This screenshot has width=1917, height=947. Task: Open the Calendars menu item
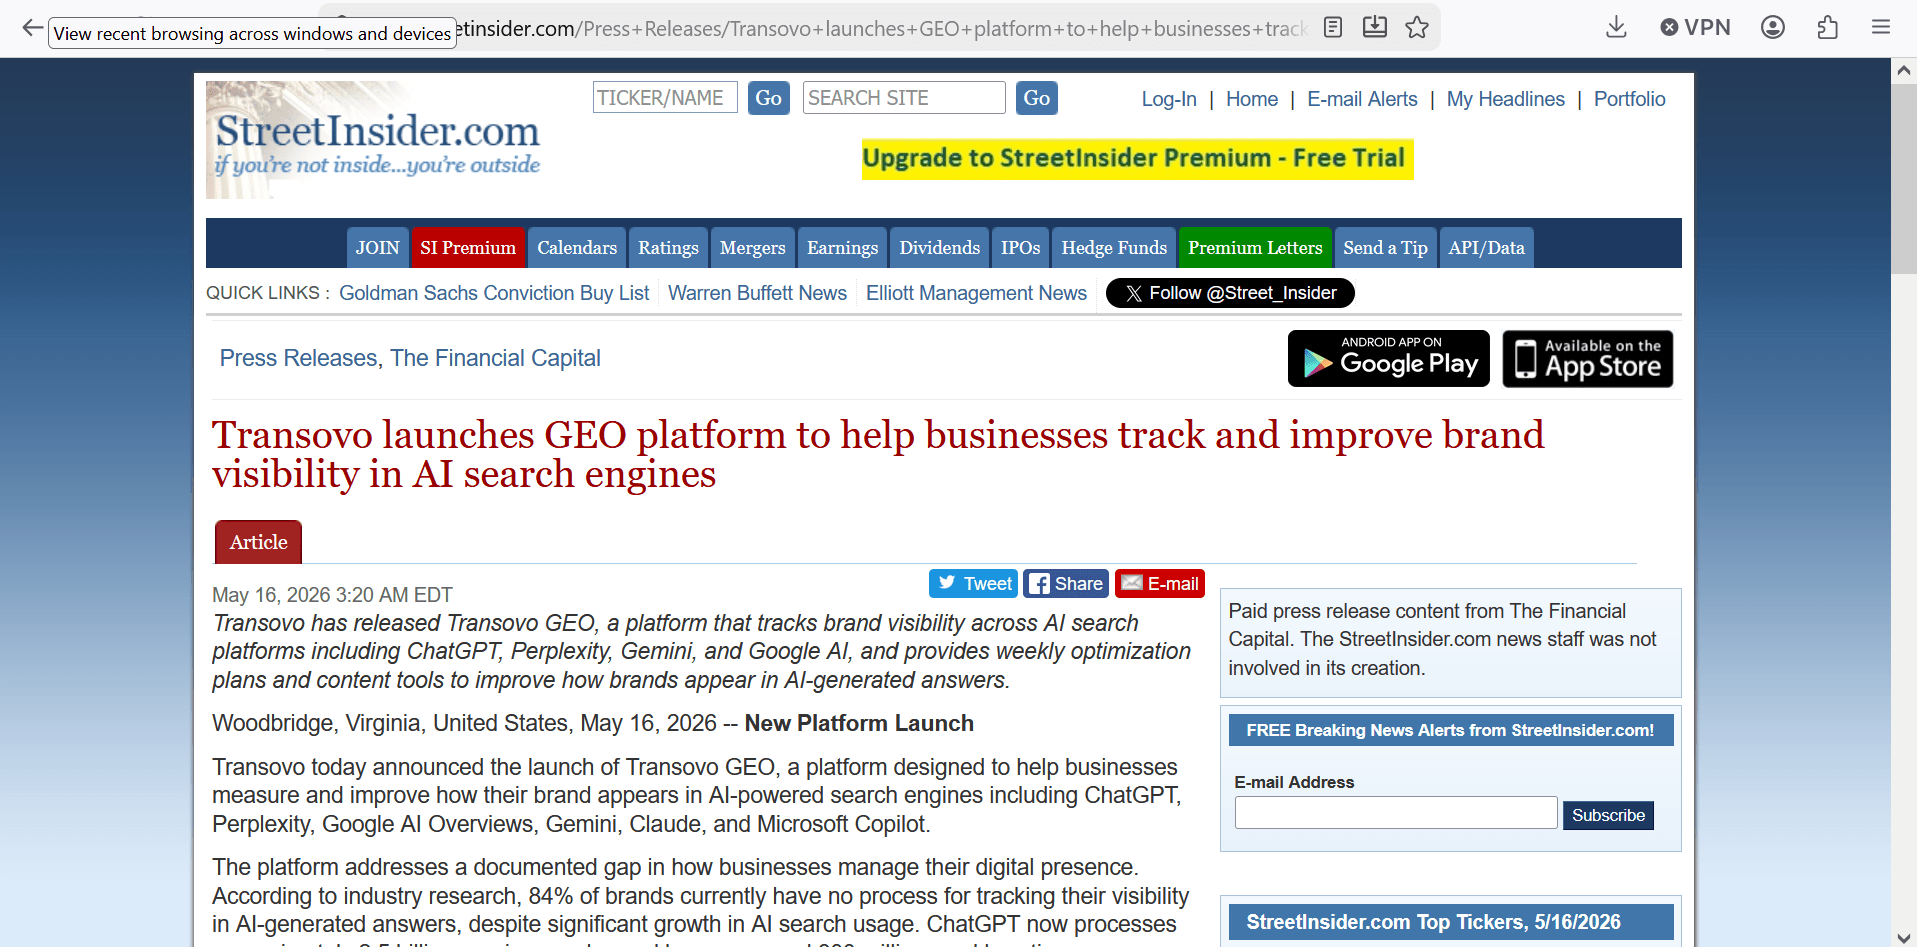(577, 248)
